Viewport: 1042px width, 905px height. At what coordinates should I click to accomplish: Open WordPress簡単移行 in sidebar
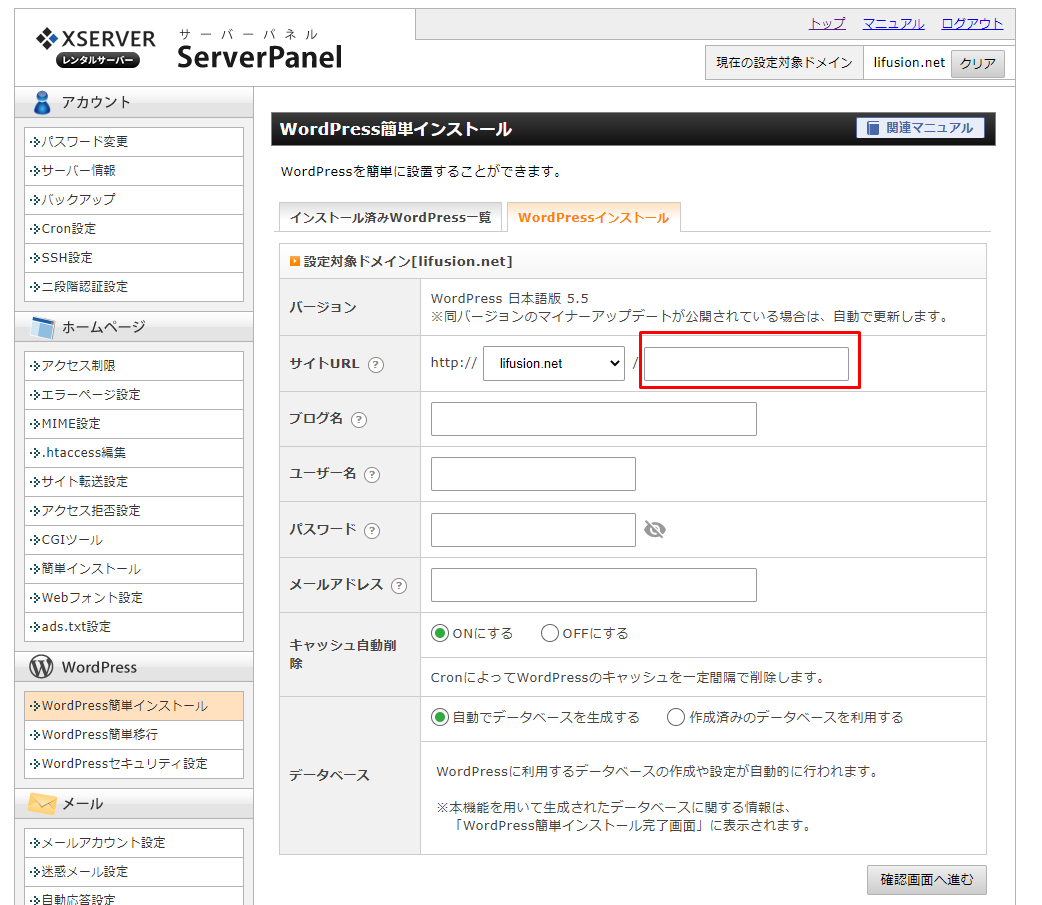pyautogui.click(x=134, y=735)
